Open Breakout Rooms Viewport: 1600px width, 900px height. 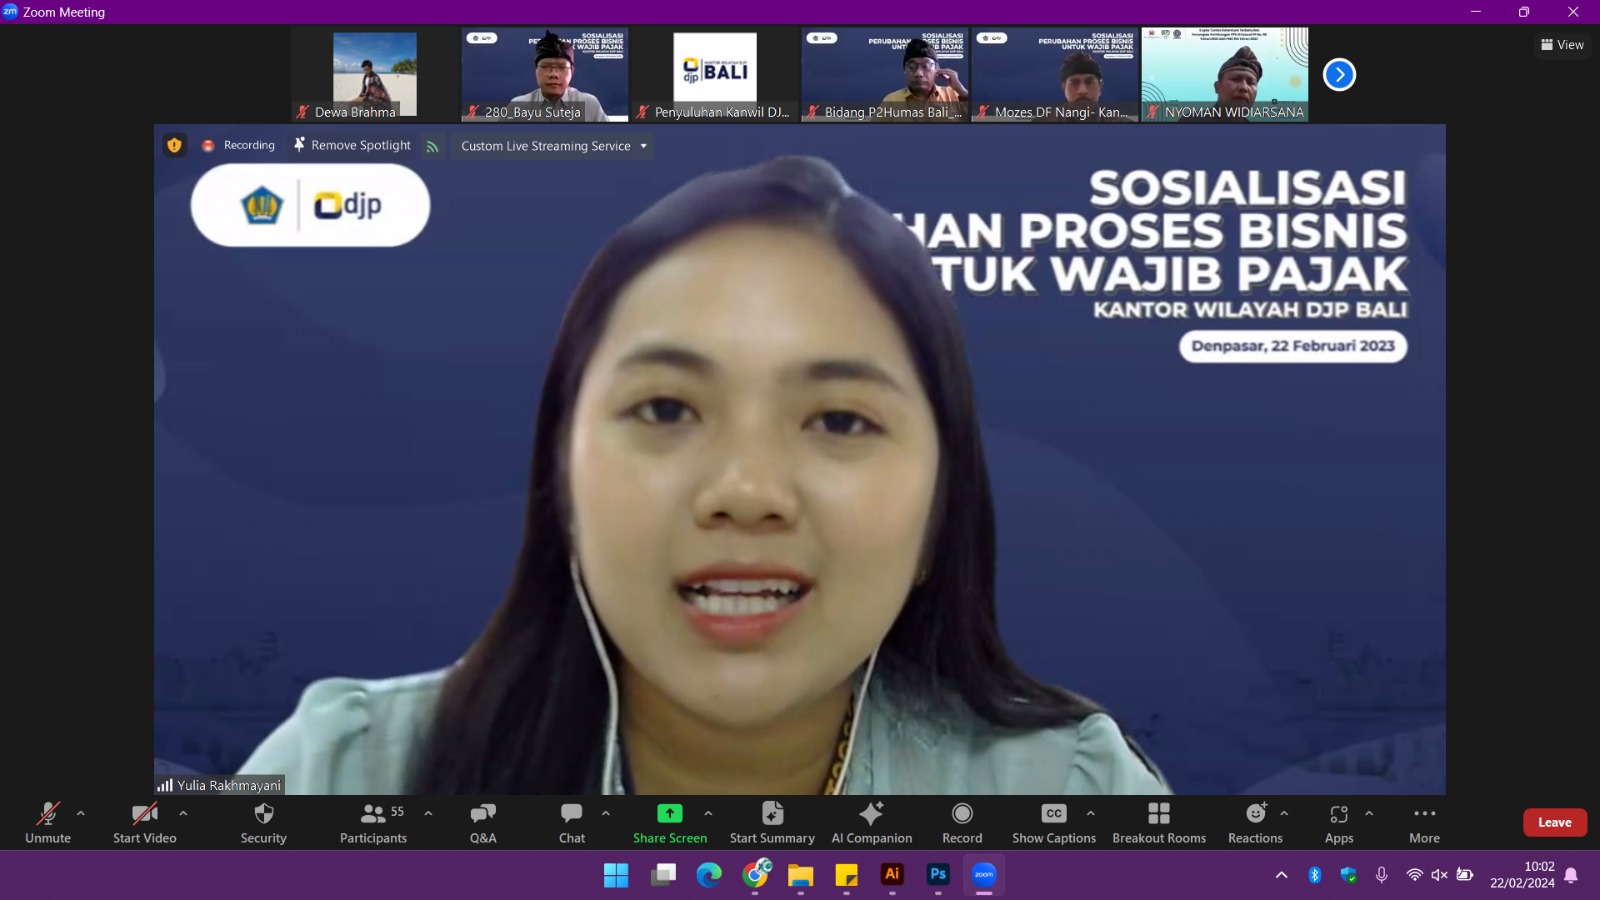coord(1158,822)
